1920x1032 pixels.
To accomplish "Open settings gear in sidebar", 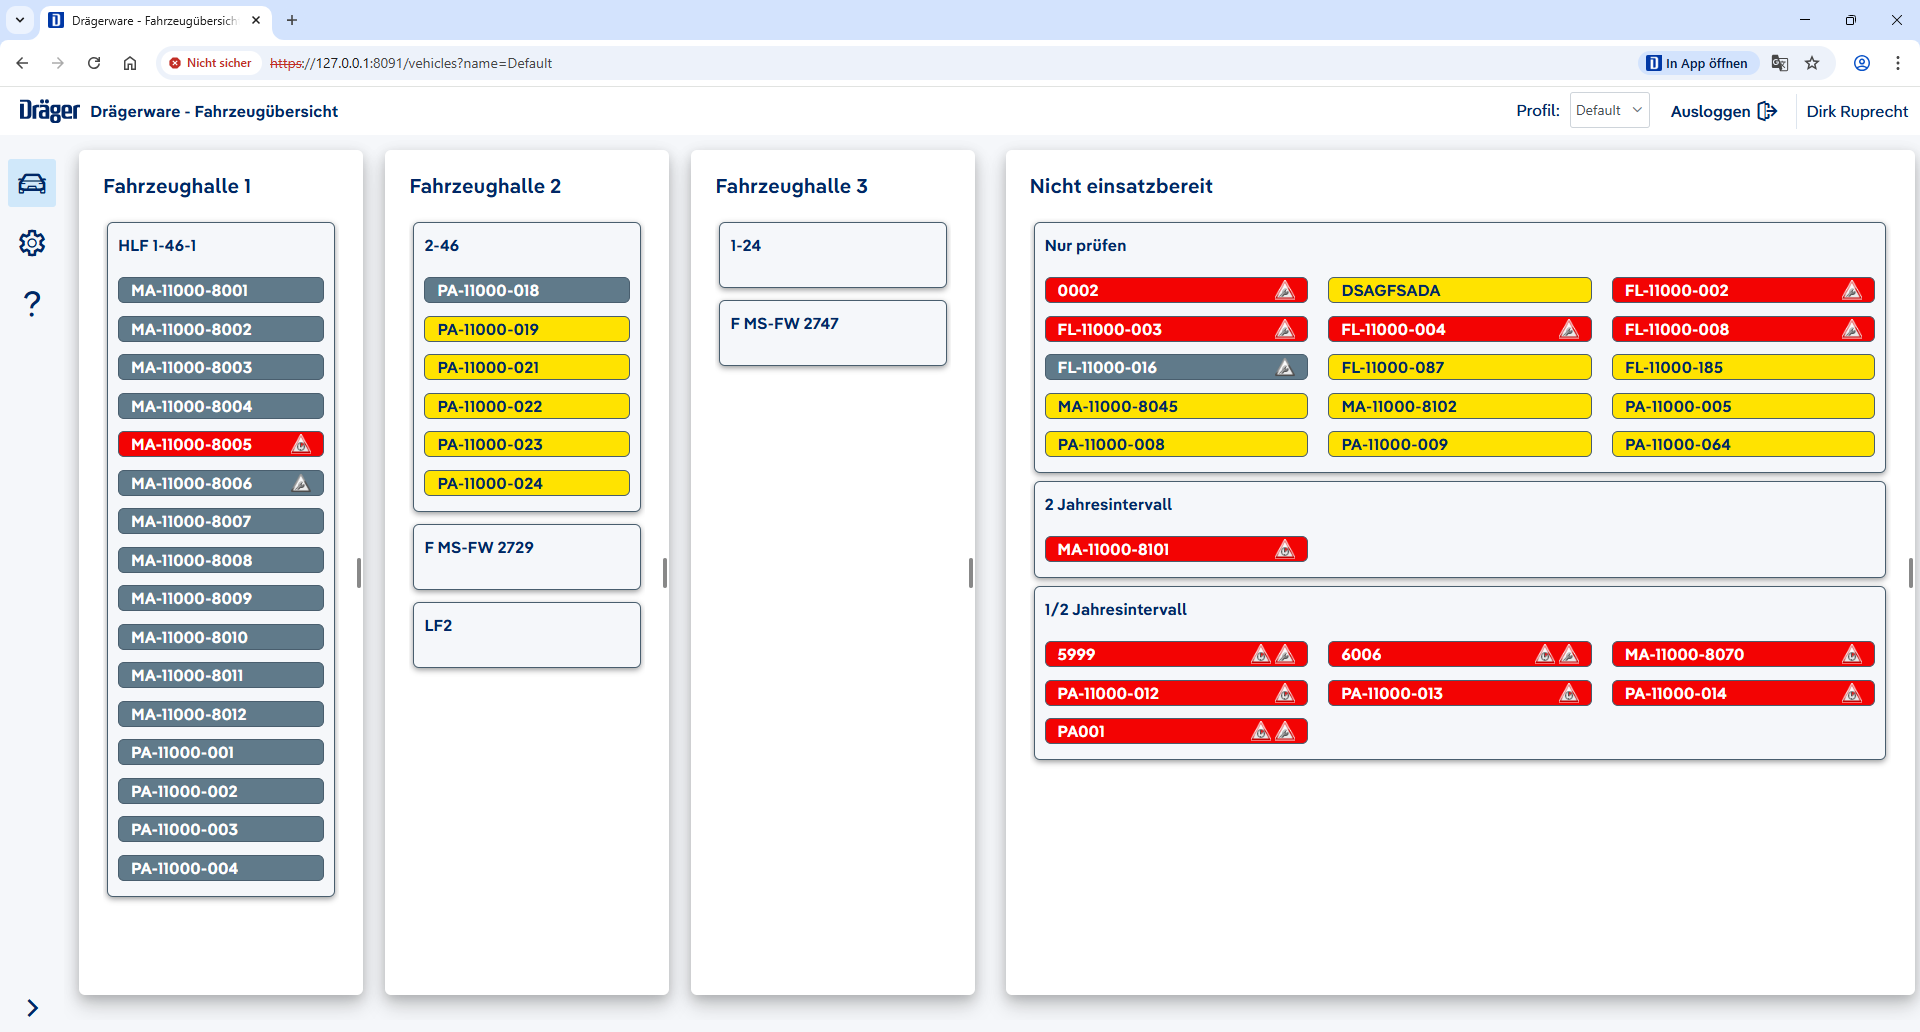I will click(32, 243).
